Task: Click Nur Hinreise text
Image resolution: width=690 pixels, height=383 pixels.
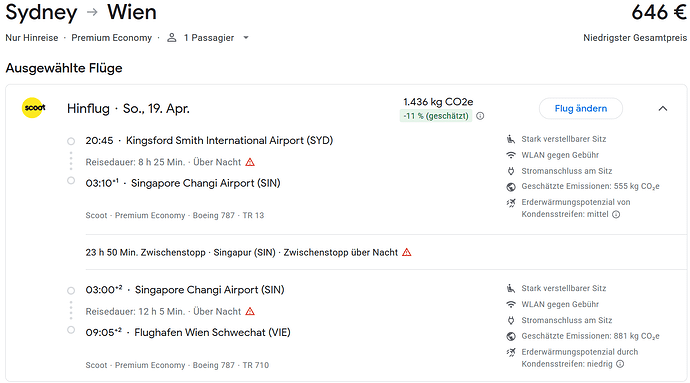Action: tap(32, 38)
